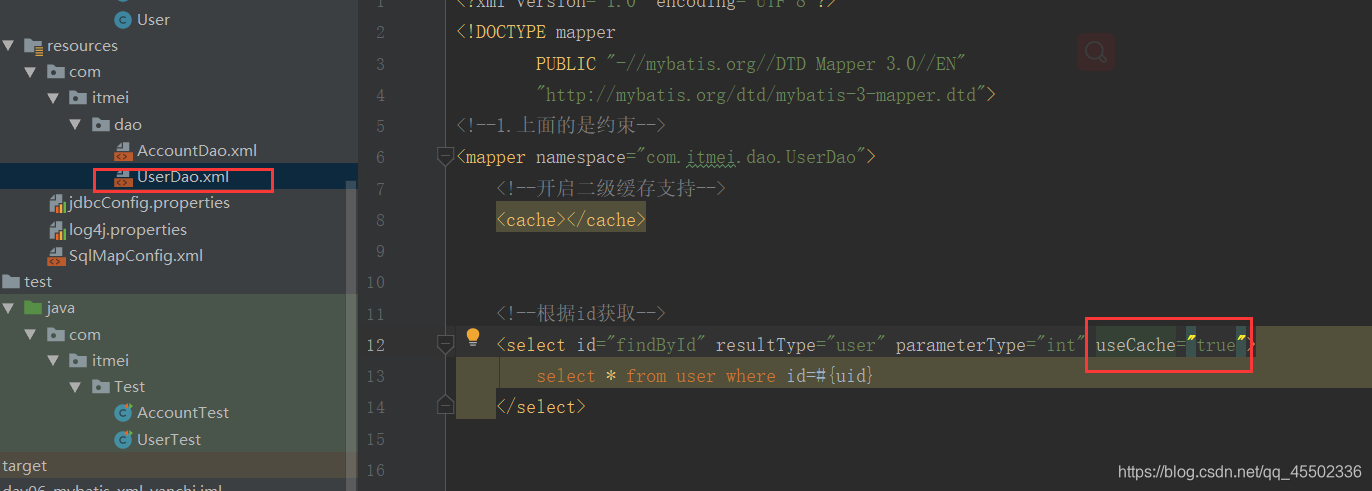Collapse itmei package under test java
1372x491 pixels.
tap(53, 360)
